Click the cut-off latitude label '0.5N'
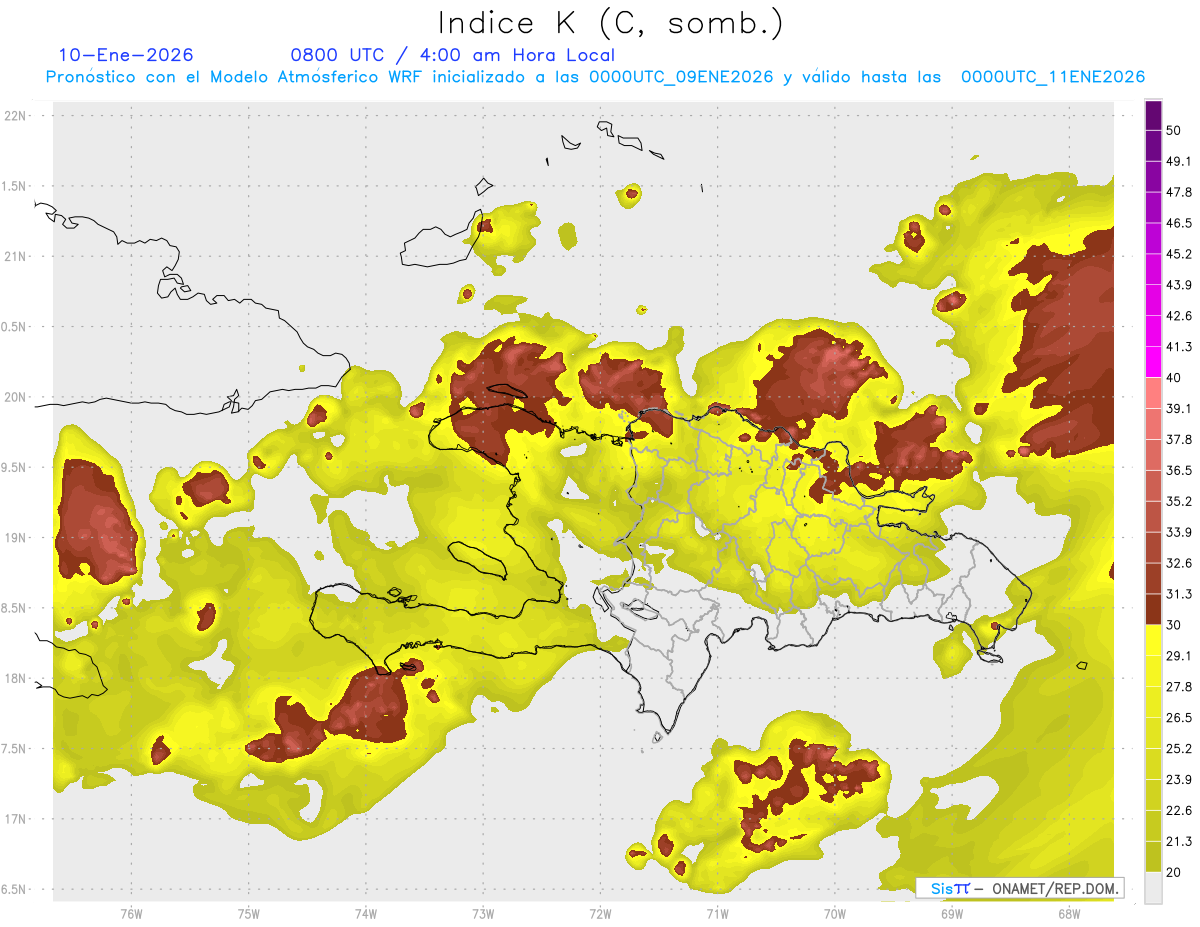 click(13, 327)
